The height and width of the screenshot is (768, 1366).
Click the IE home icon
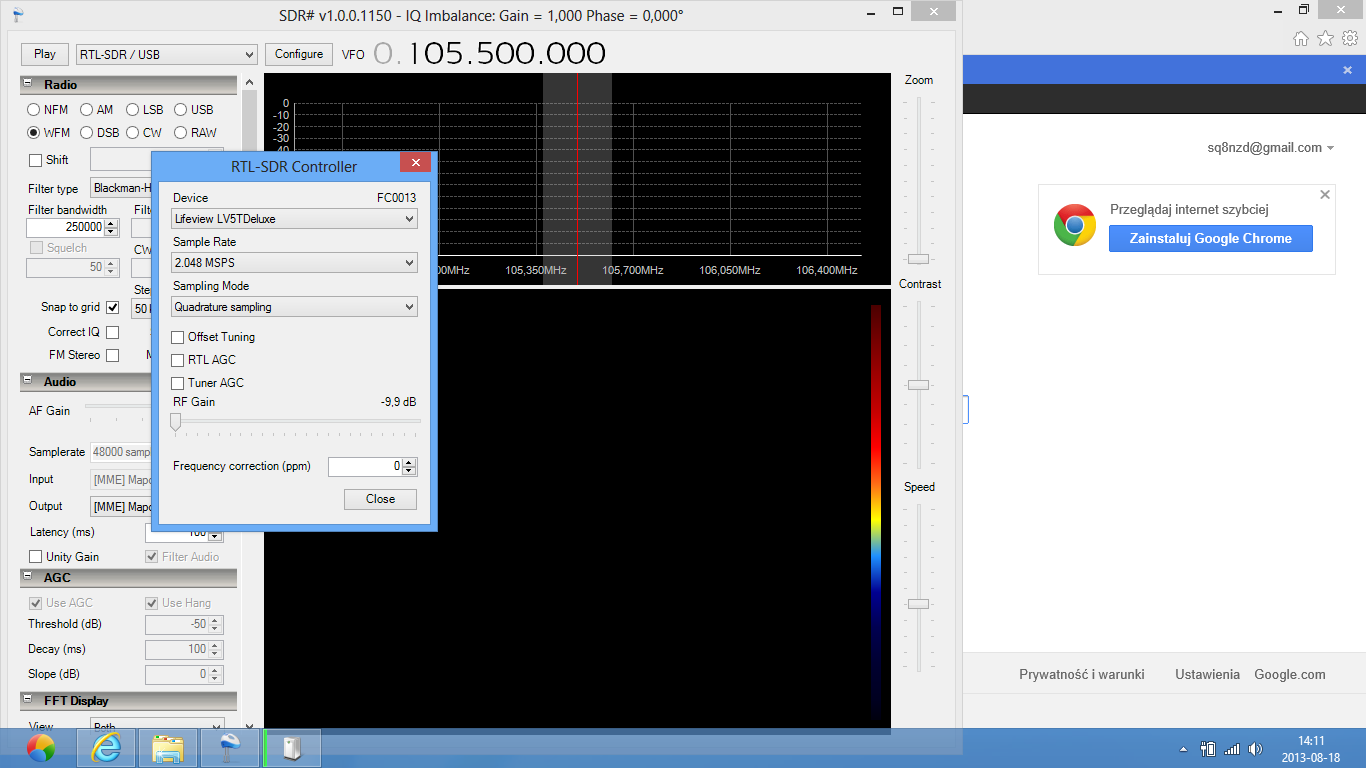coord(1300,39)
